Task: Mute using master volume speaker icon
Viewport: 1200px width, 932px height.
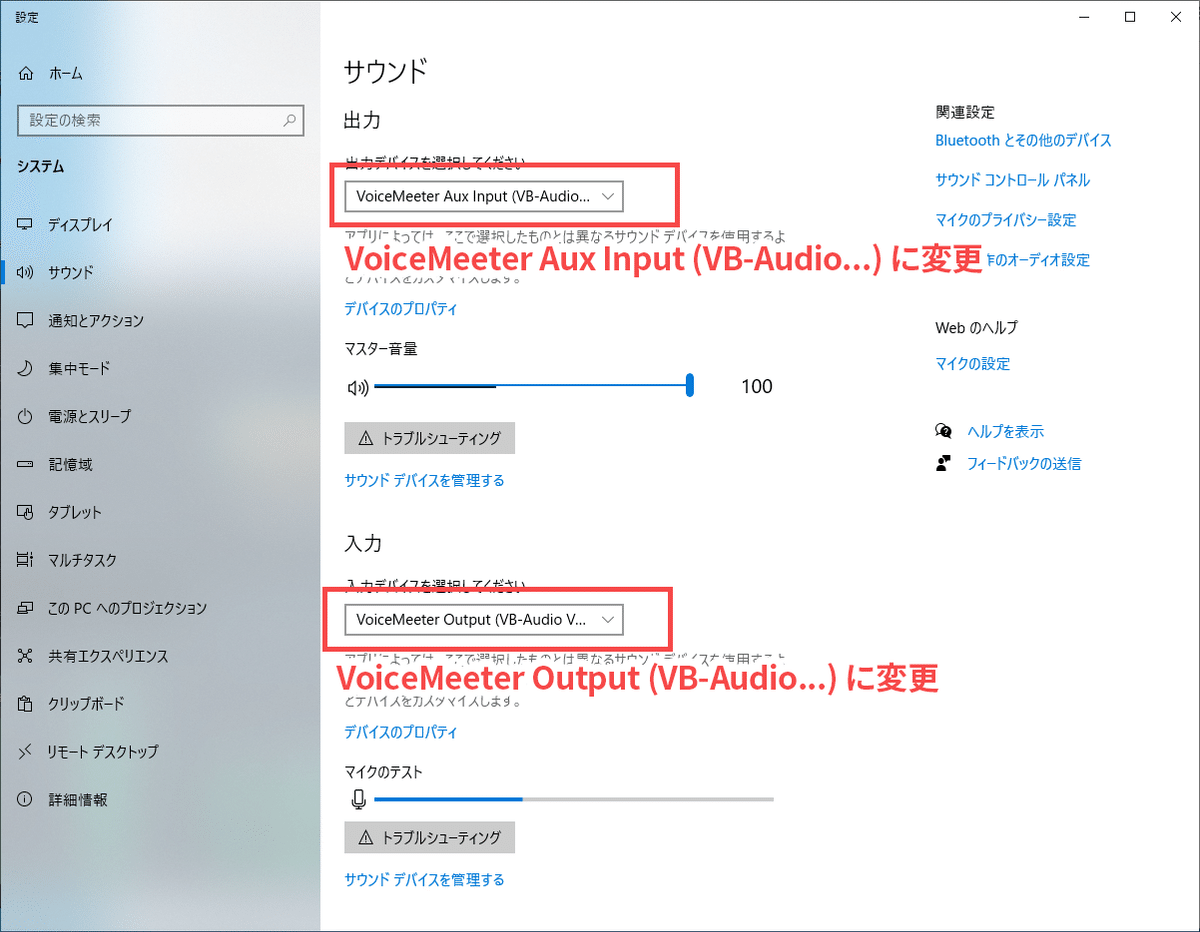Action: 357,387
